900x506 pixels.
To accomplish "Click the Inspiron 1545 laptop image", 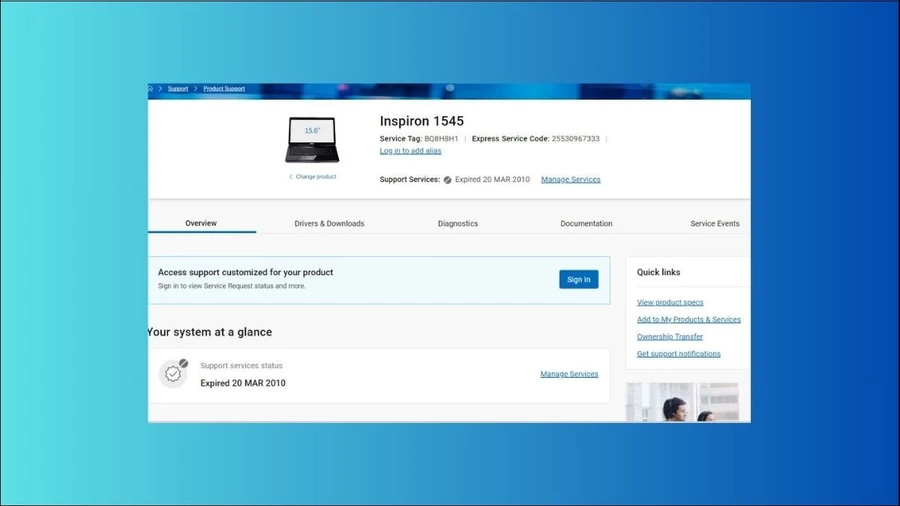I will pyautogui.click(x=312, y=140).
